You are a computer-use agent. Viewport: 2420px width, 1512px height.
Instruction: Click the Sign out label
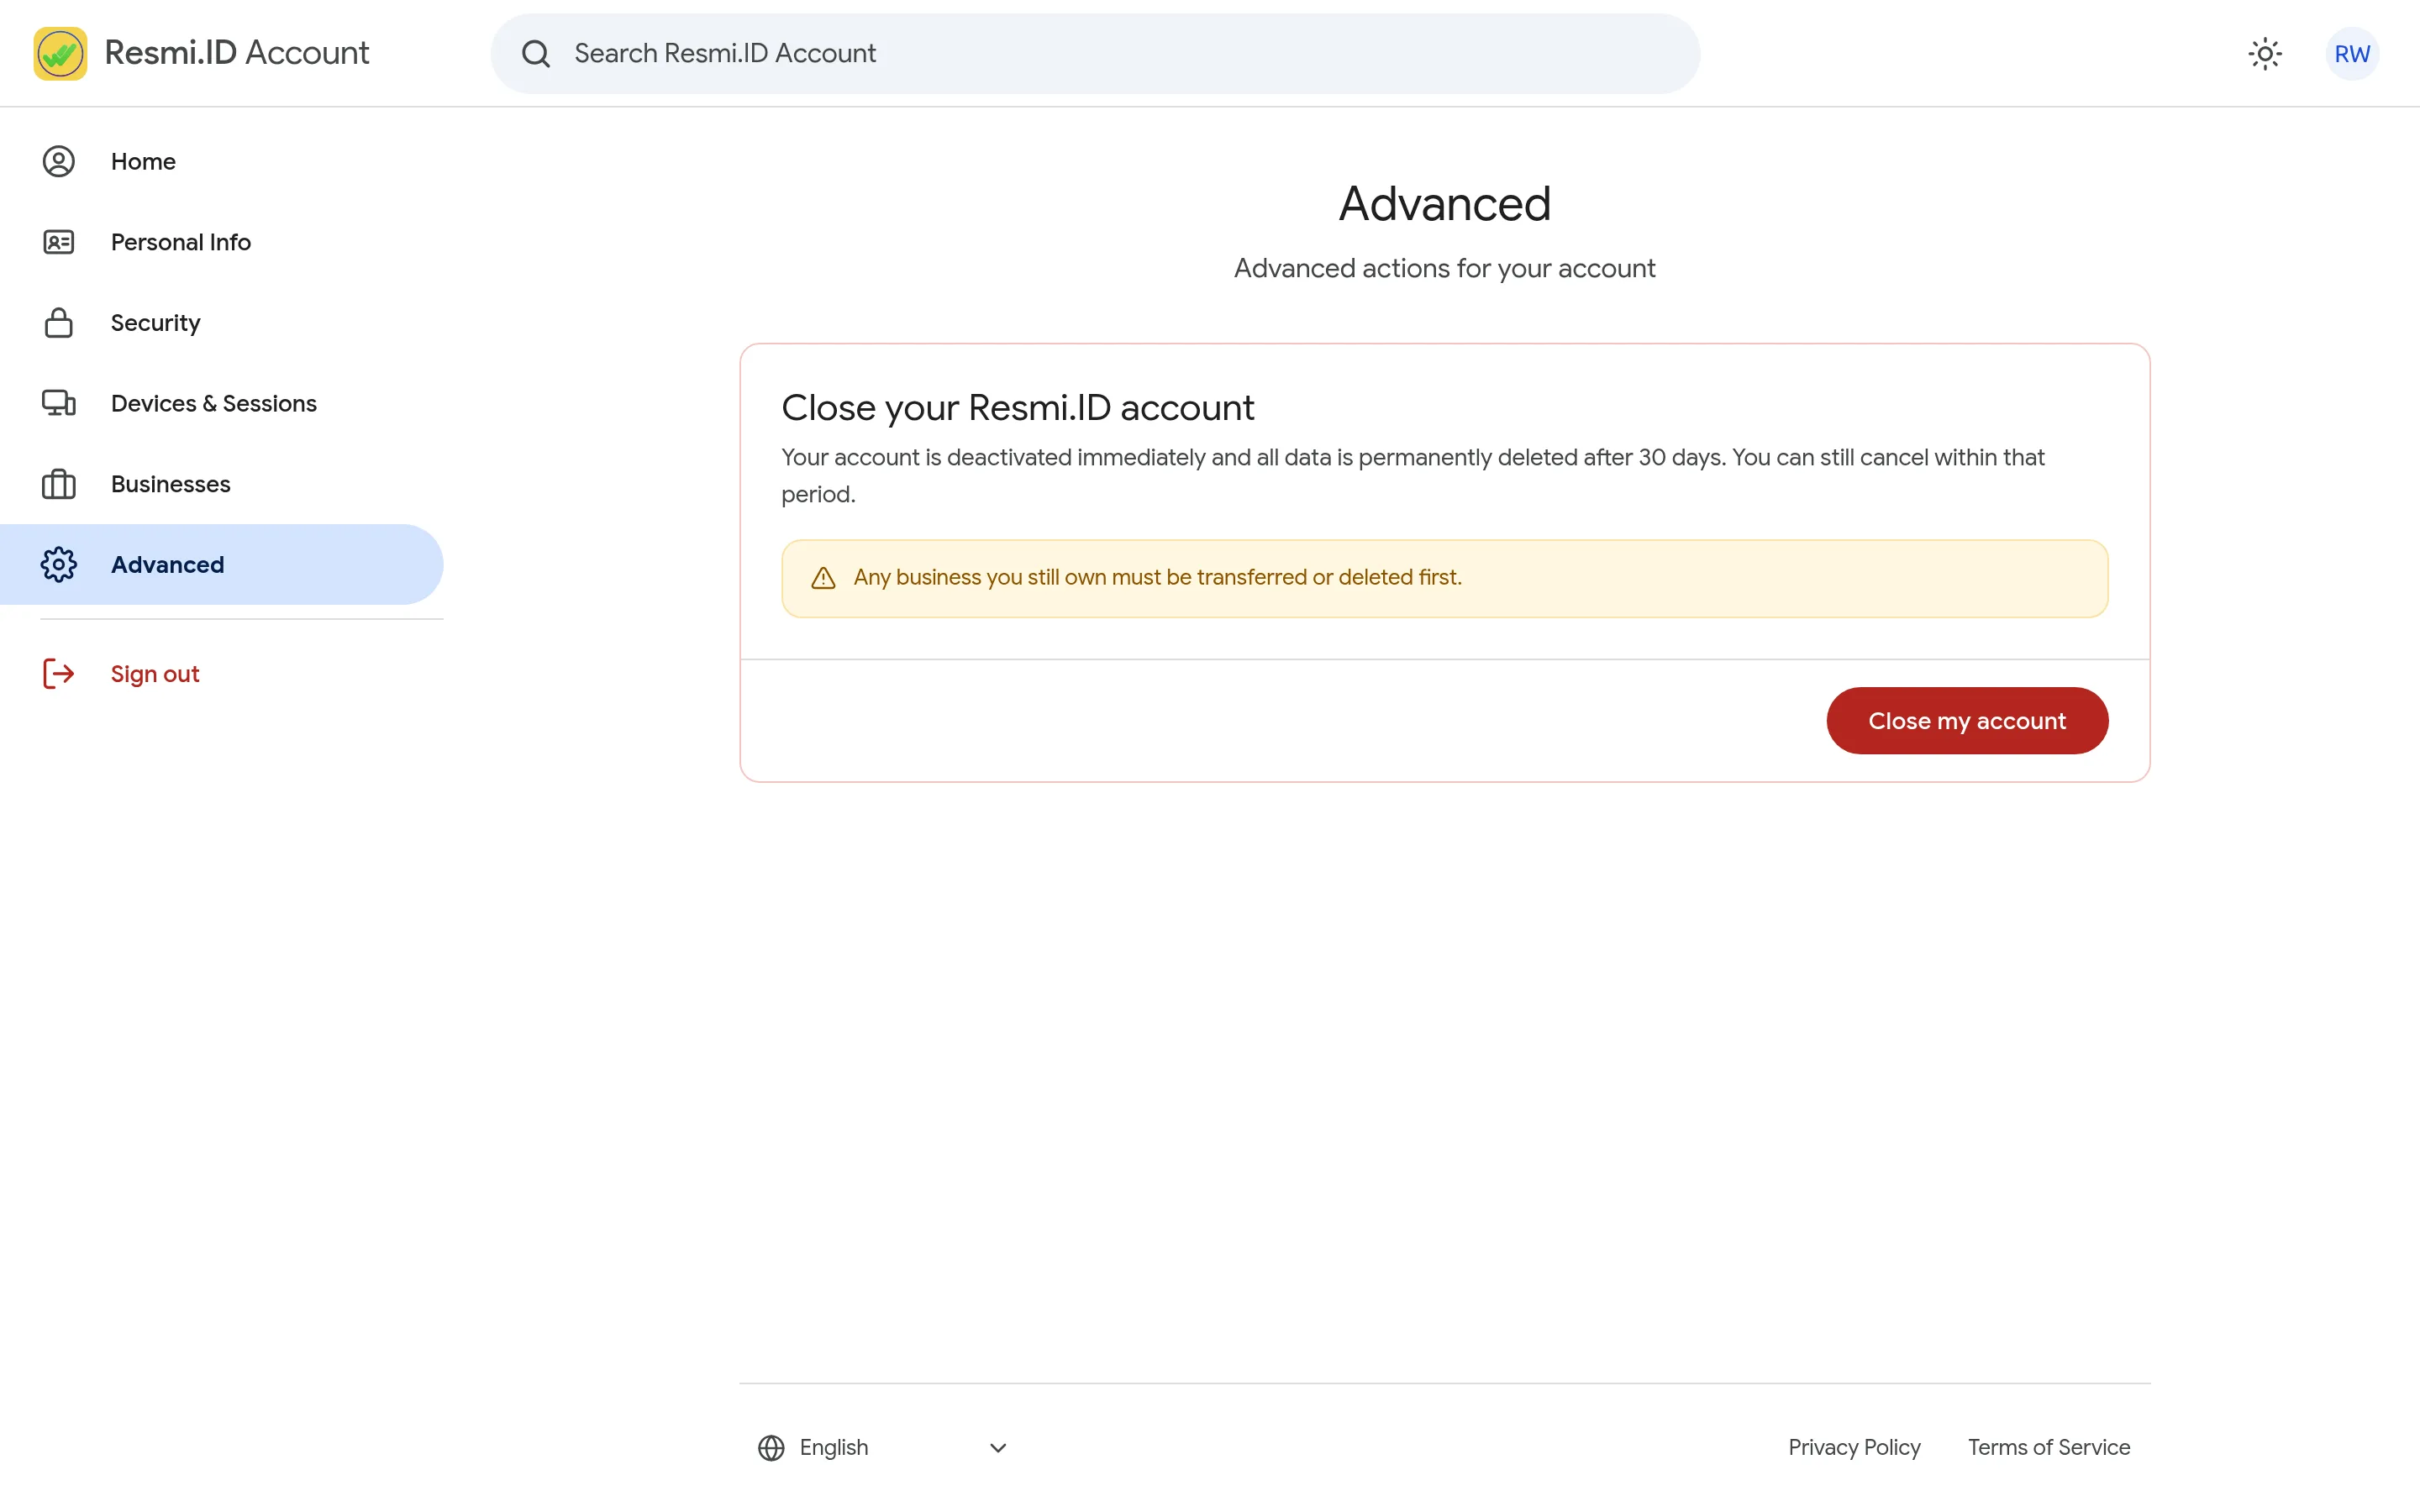pos(155,674)
